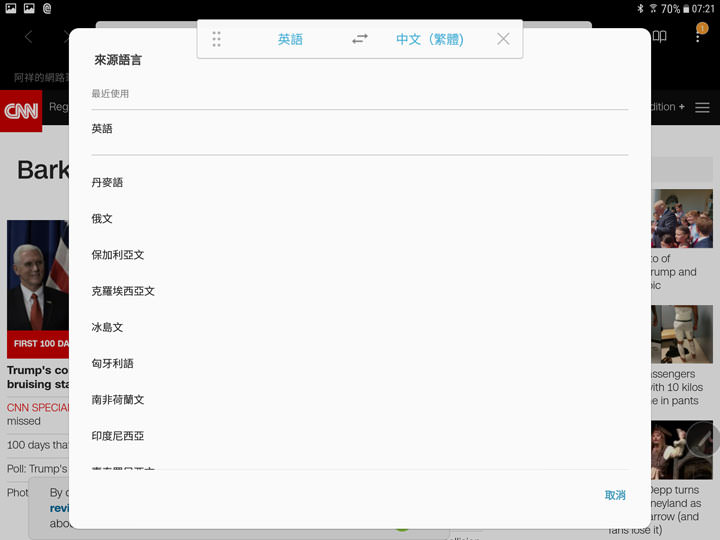720x540 pixels.
Task: Choose 克羅埃西亞文 as source language
Action: click(x=360, y=291)
